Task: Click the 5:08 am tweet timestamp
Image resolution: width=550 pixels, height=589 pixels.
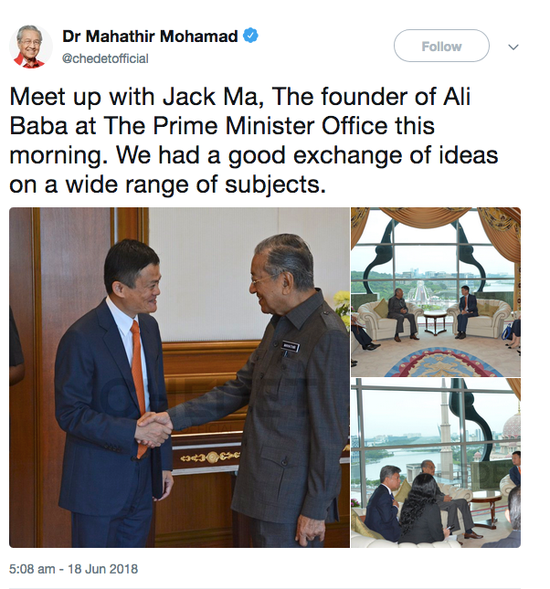Action: [x=32, y=569]
